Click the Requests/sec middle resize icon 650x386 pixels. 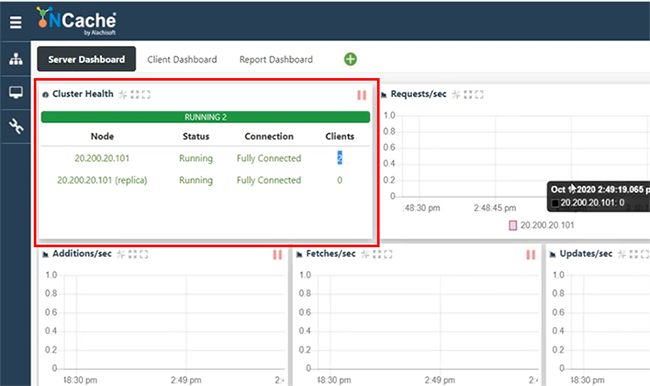click(468, 95)
